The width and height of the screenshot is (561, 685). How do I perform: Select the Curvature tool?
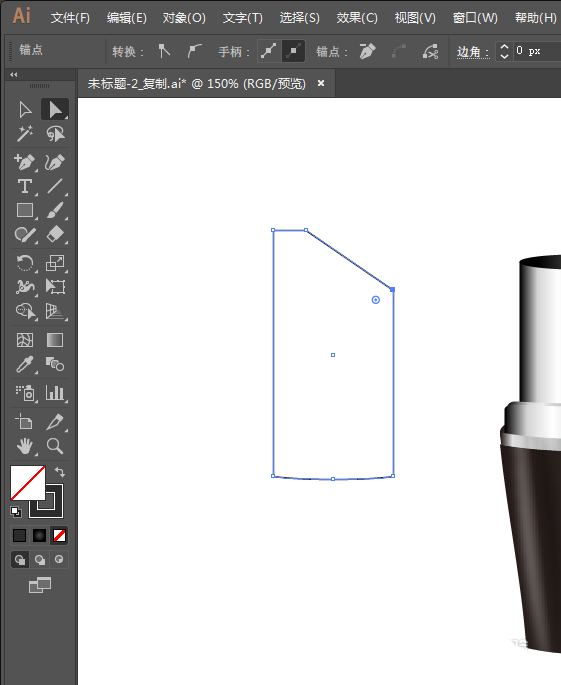tap(55, 163)
